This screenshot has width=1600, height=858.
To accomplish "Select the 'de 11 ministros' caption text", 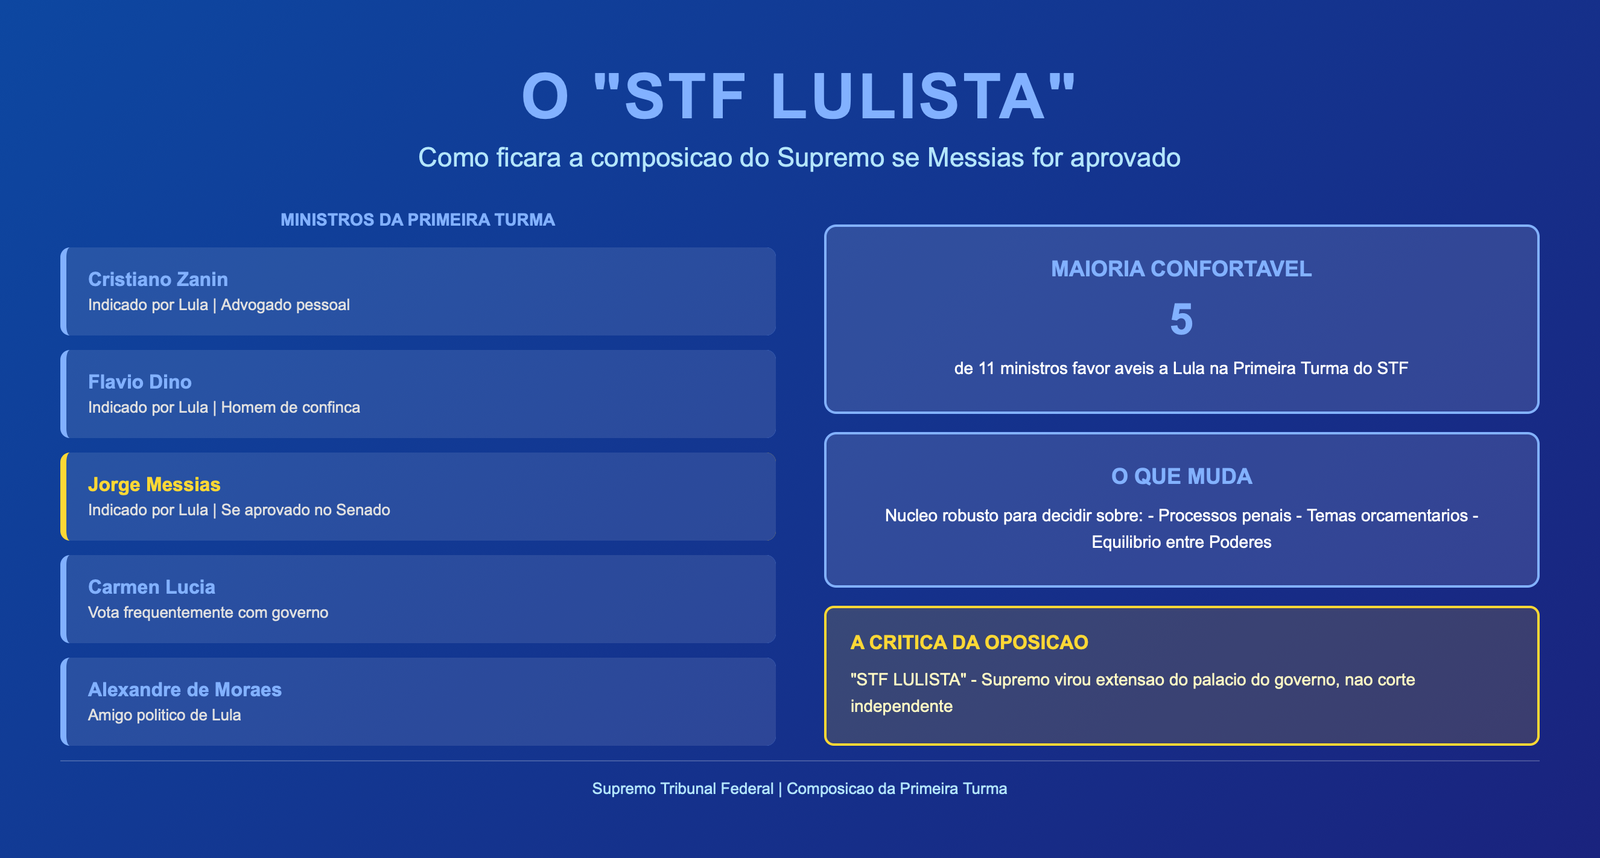I will coord(1181,369).
